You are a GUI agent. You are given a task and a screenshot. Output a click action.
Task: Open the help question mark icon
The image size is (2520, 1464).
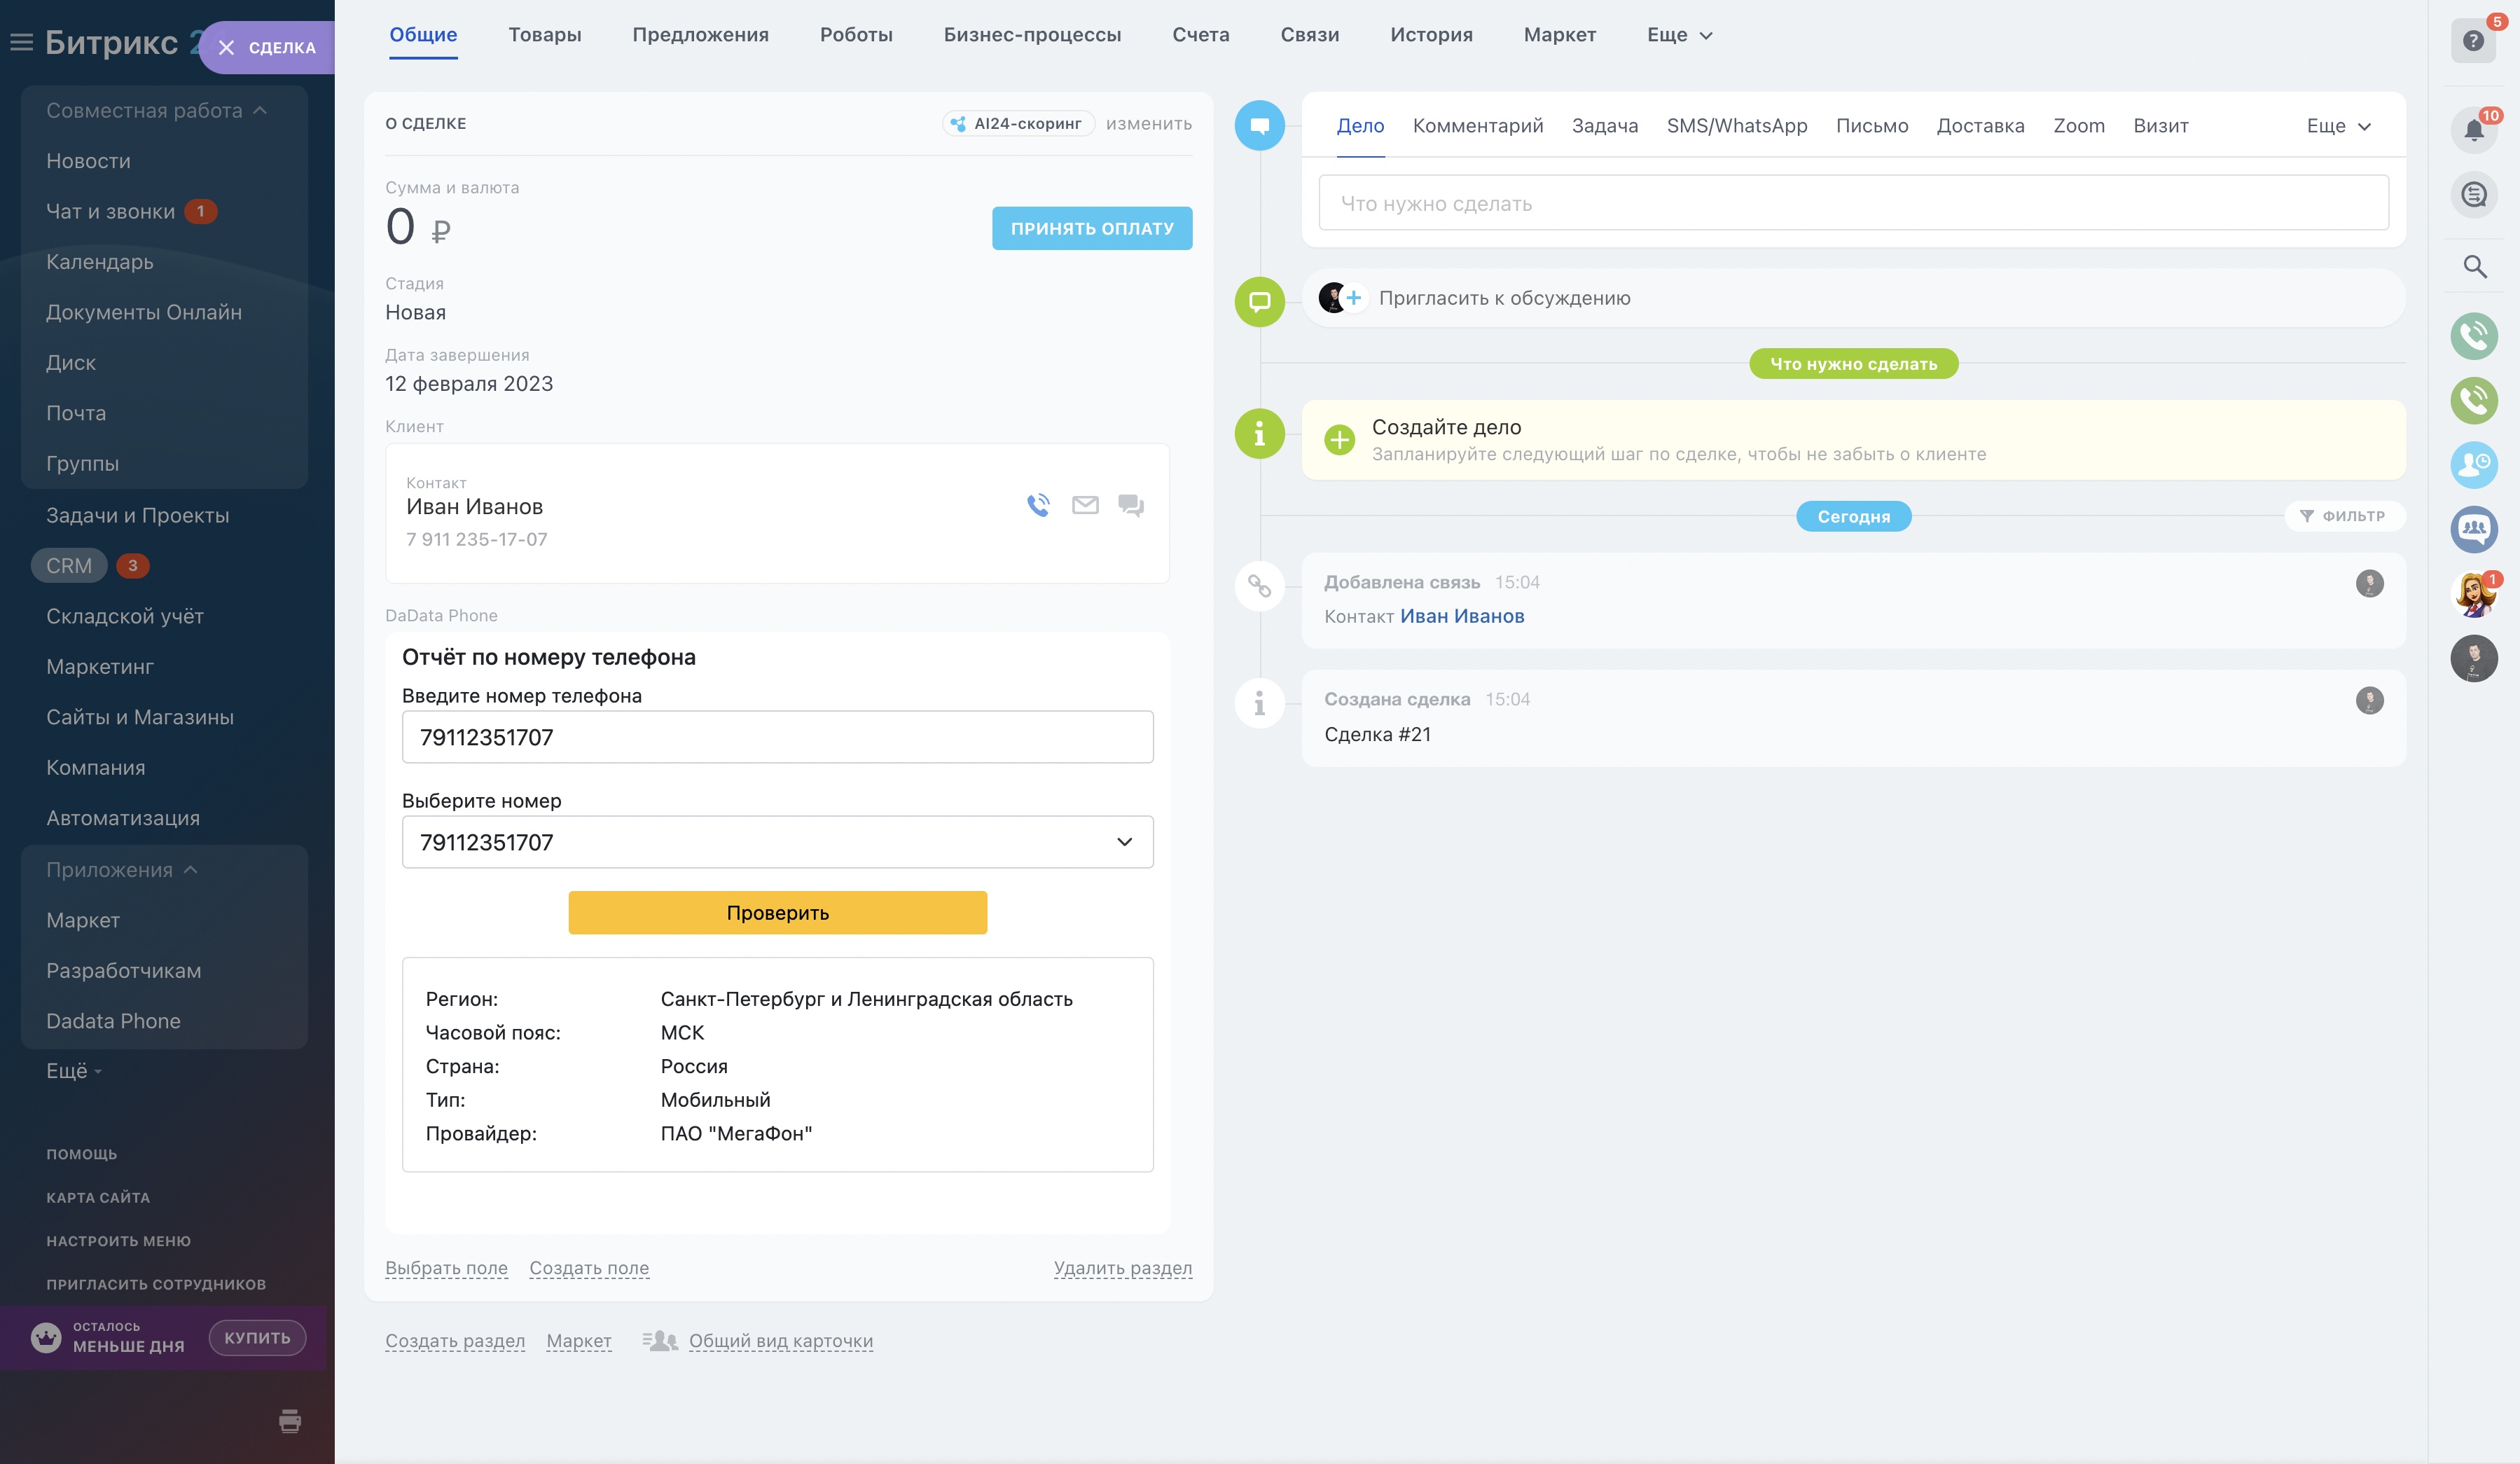[2473, 41]
